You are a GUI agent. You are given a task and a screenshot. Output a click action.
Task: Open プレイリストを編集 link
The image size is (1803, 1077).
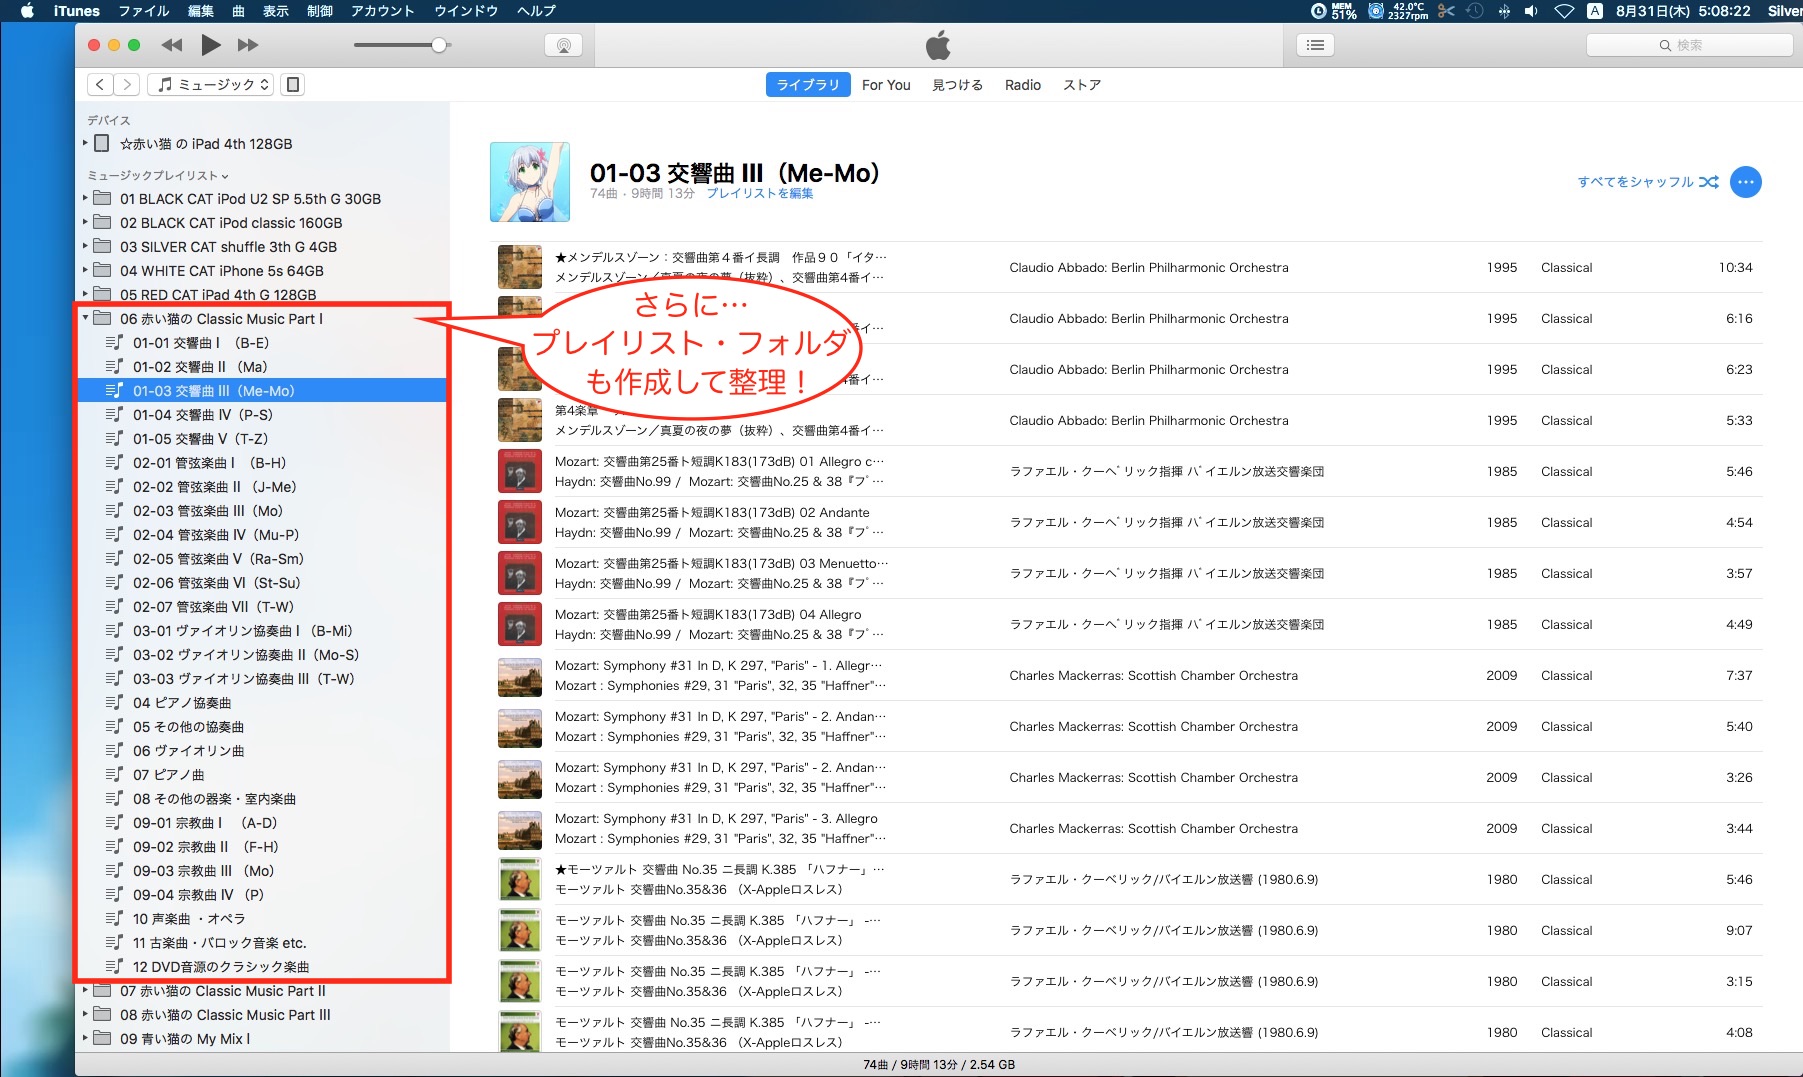pyautogui.click(x=760, y=194)
